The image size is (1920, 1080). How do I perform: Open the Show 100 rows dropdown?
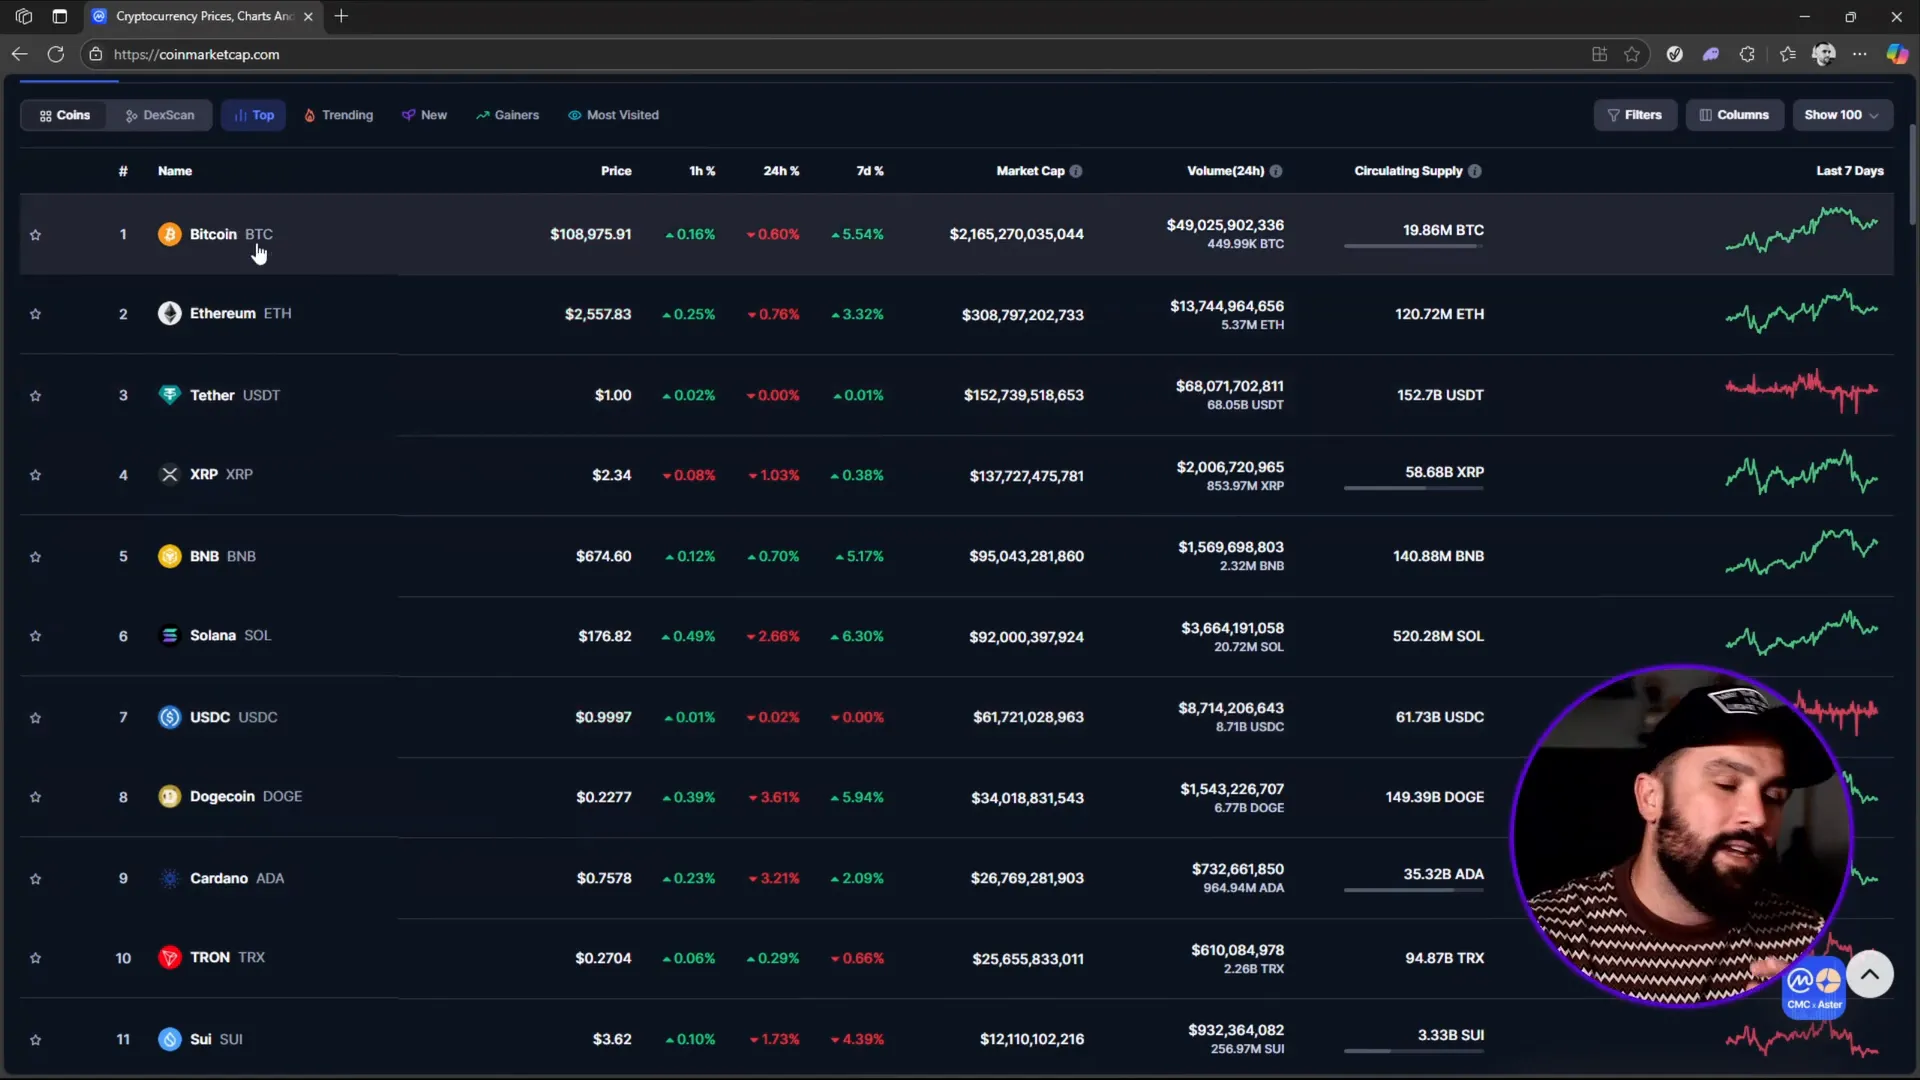[x=1842, y=115]
